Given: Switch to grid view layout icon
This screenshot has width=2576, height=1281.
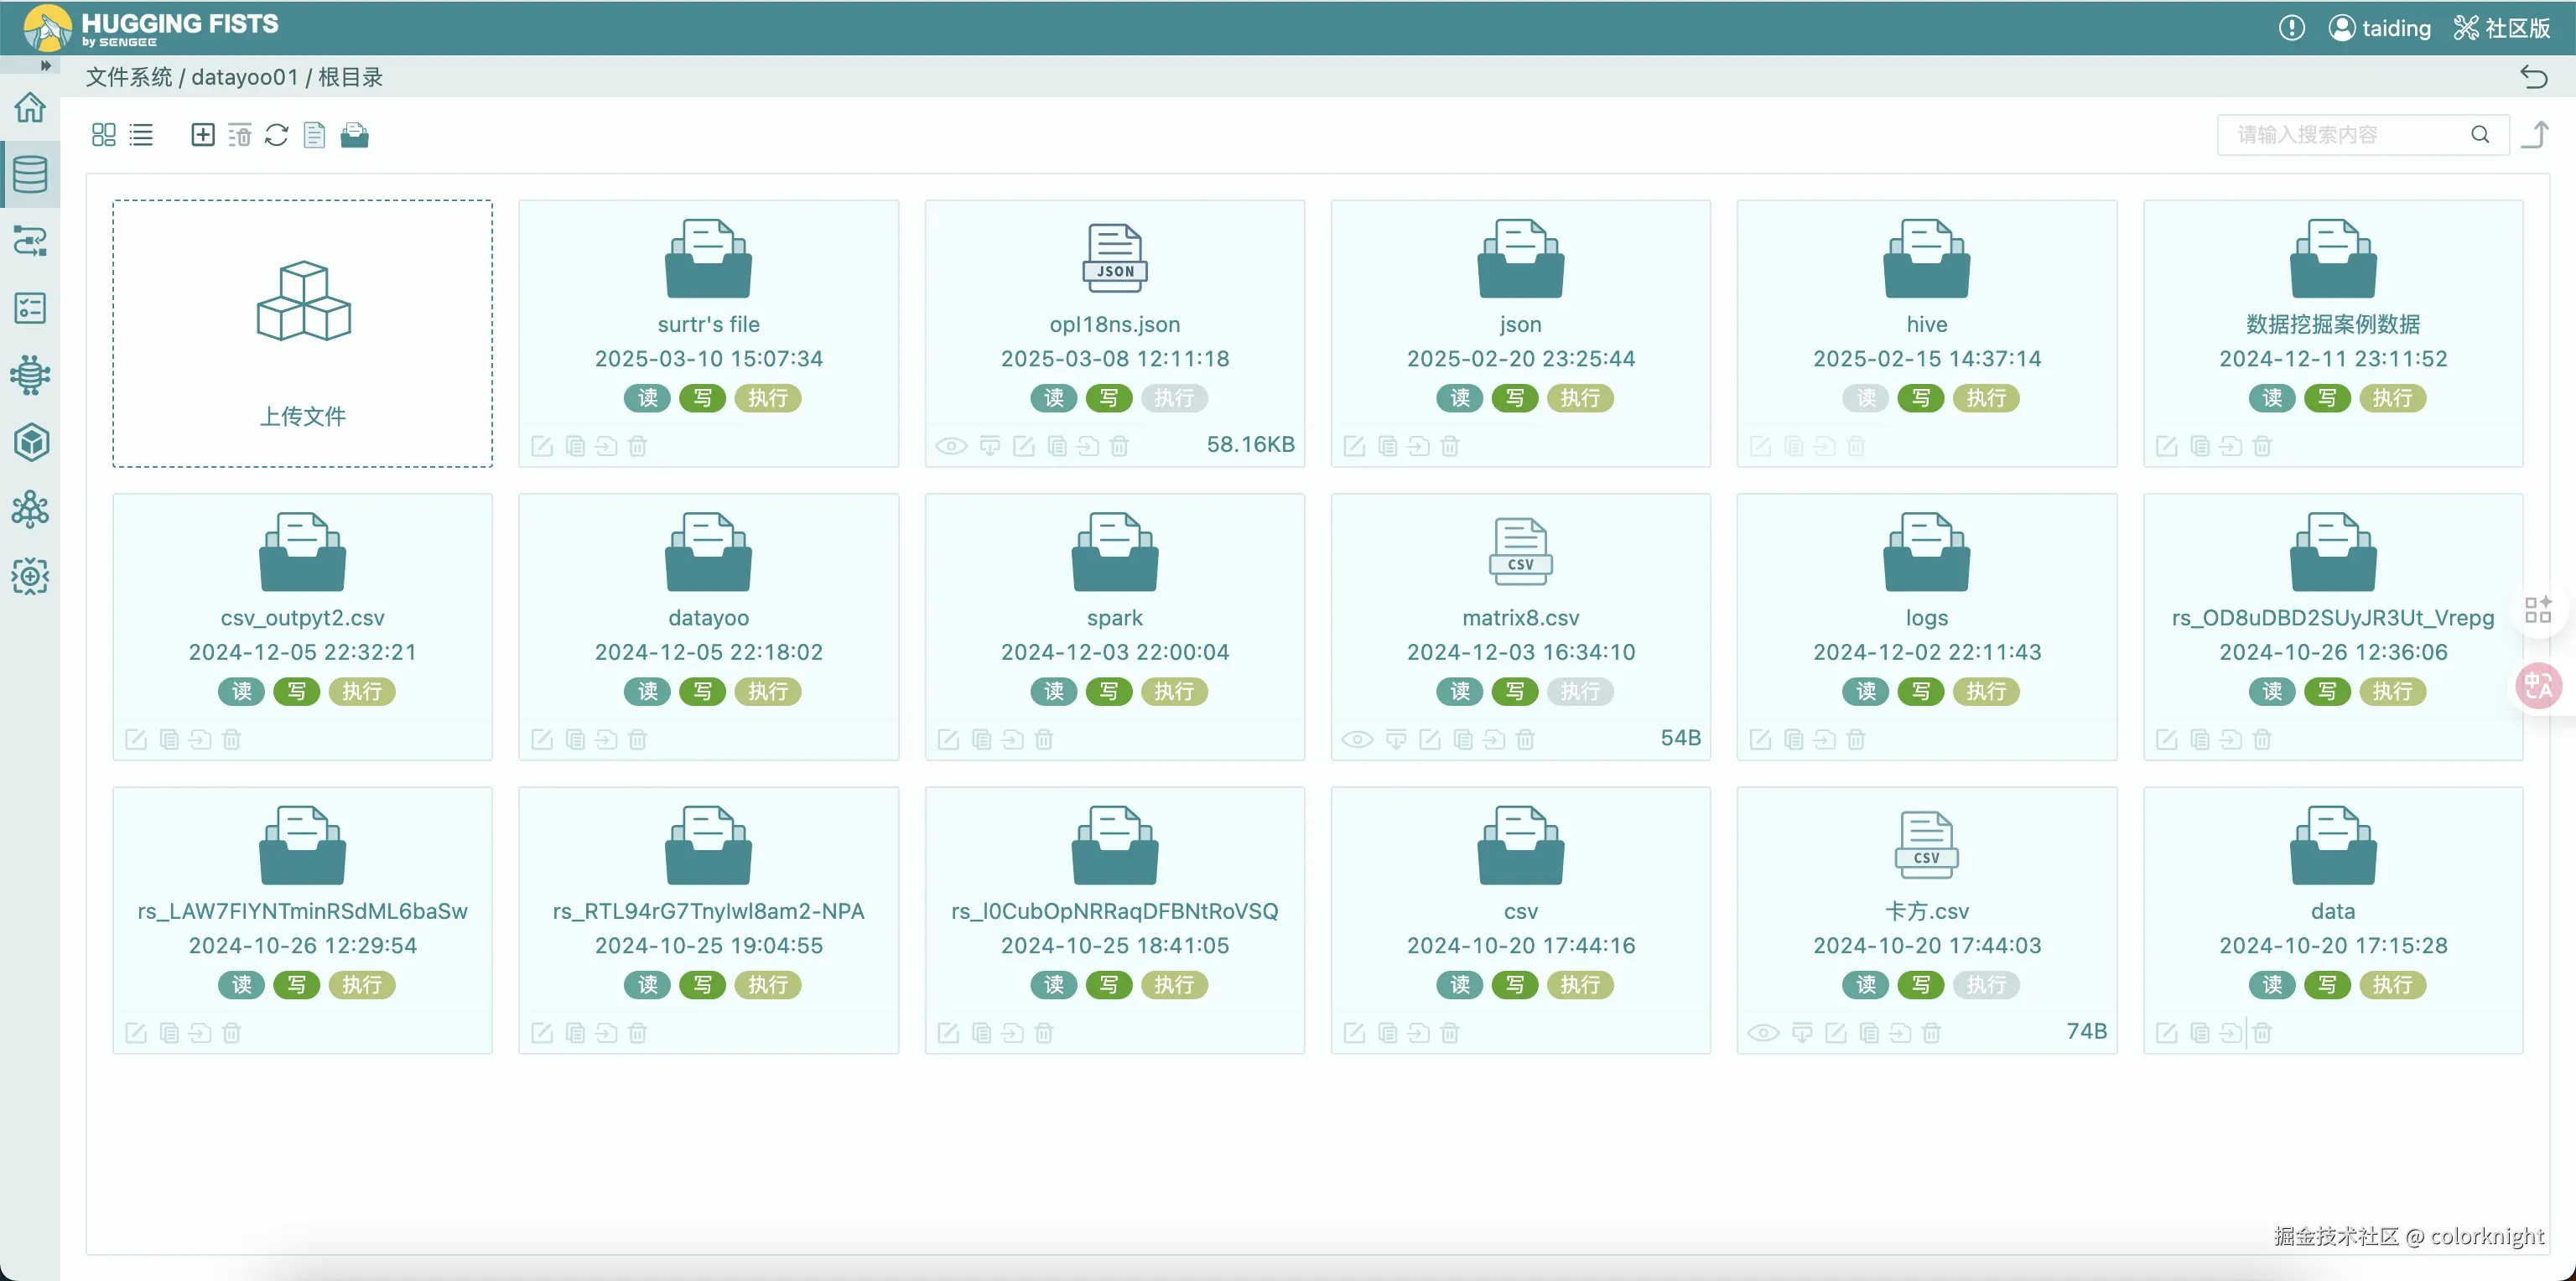Looking at the screenshot, I should 103,135.
